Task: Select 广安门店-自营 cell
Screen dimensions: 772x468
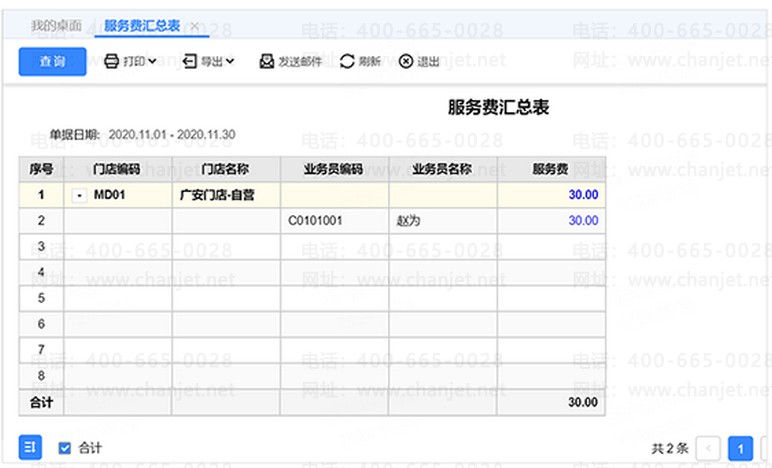Action: point(226,195)
